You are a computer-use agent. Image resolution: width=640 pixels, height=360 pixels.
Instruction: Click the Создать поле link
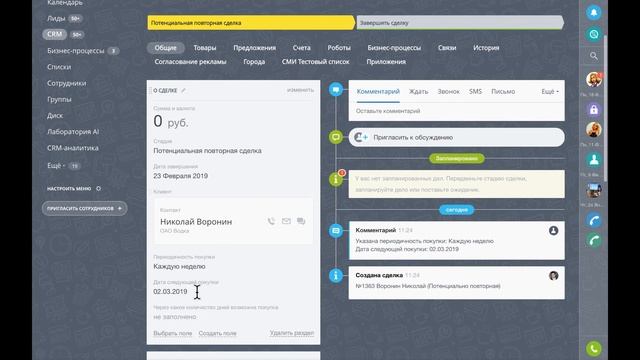pyautogui.click(x=217, y=333)
